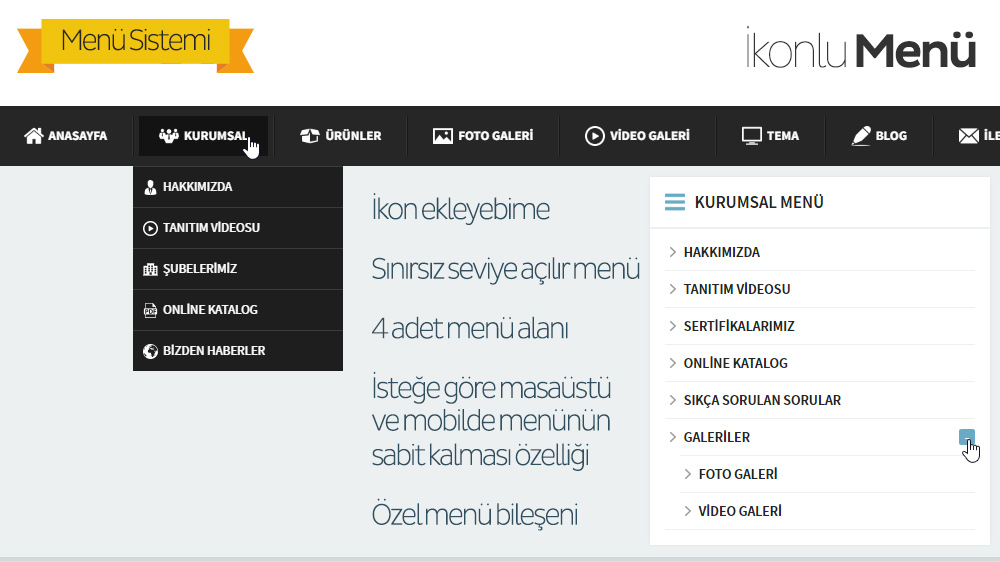The image size is (1000, 562).
Task: Click the chevron arrow beside Hakkımızda in sidebar
Action: click(x=673, y=252)
